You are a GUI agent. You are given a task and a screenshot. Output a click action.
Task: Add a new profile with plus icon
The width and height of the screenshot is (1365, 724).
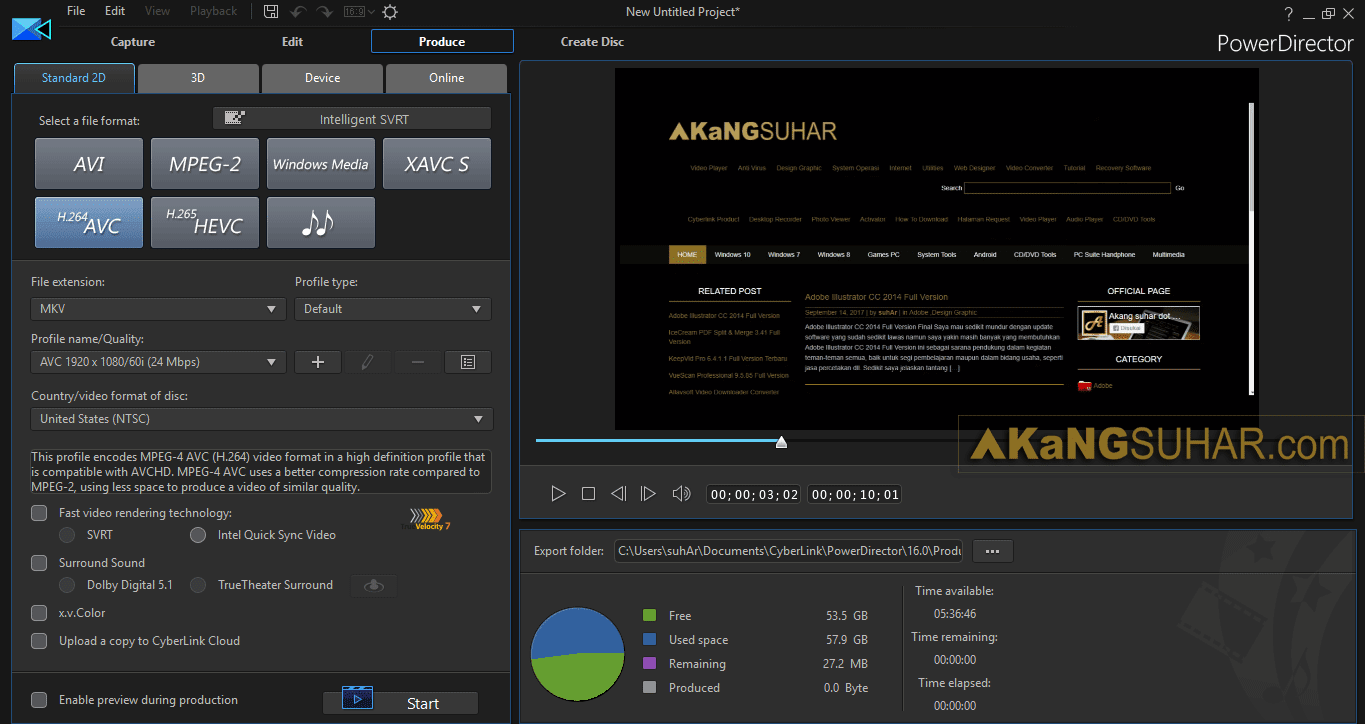[318, 362]
